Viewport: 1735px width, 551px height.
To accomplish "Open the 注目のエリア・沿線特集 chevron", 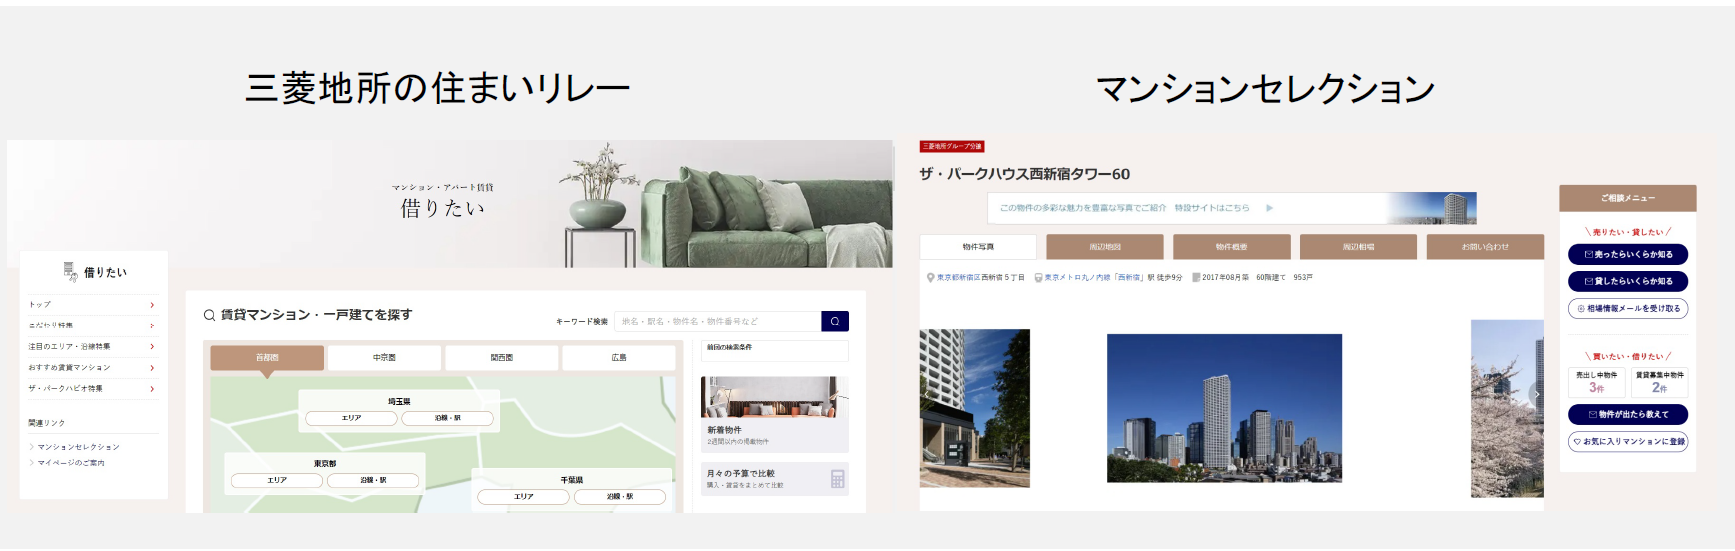I will (x=152, y=347).
